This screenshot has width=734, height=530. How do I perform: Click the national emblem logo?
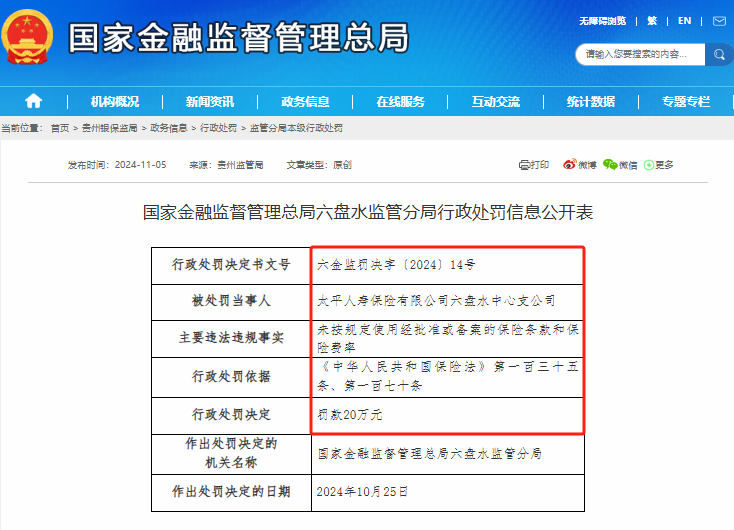[x=27, y=37]
